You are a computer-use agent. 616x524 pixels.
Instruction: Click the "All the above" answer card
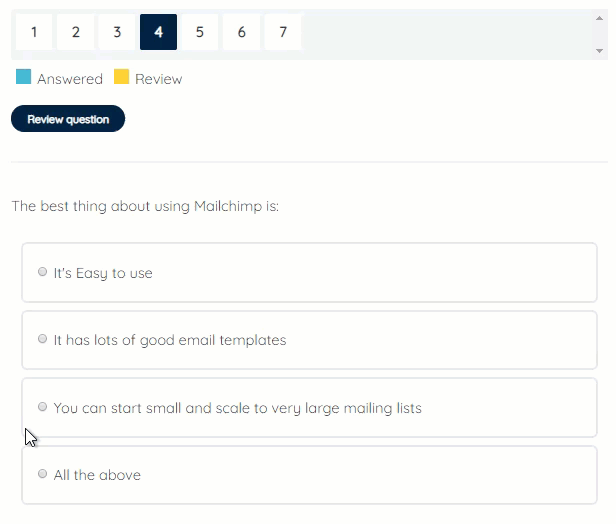pyautogui.click(x=310, y=475)
